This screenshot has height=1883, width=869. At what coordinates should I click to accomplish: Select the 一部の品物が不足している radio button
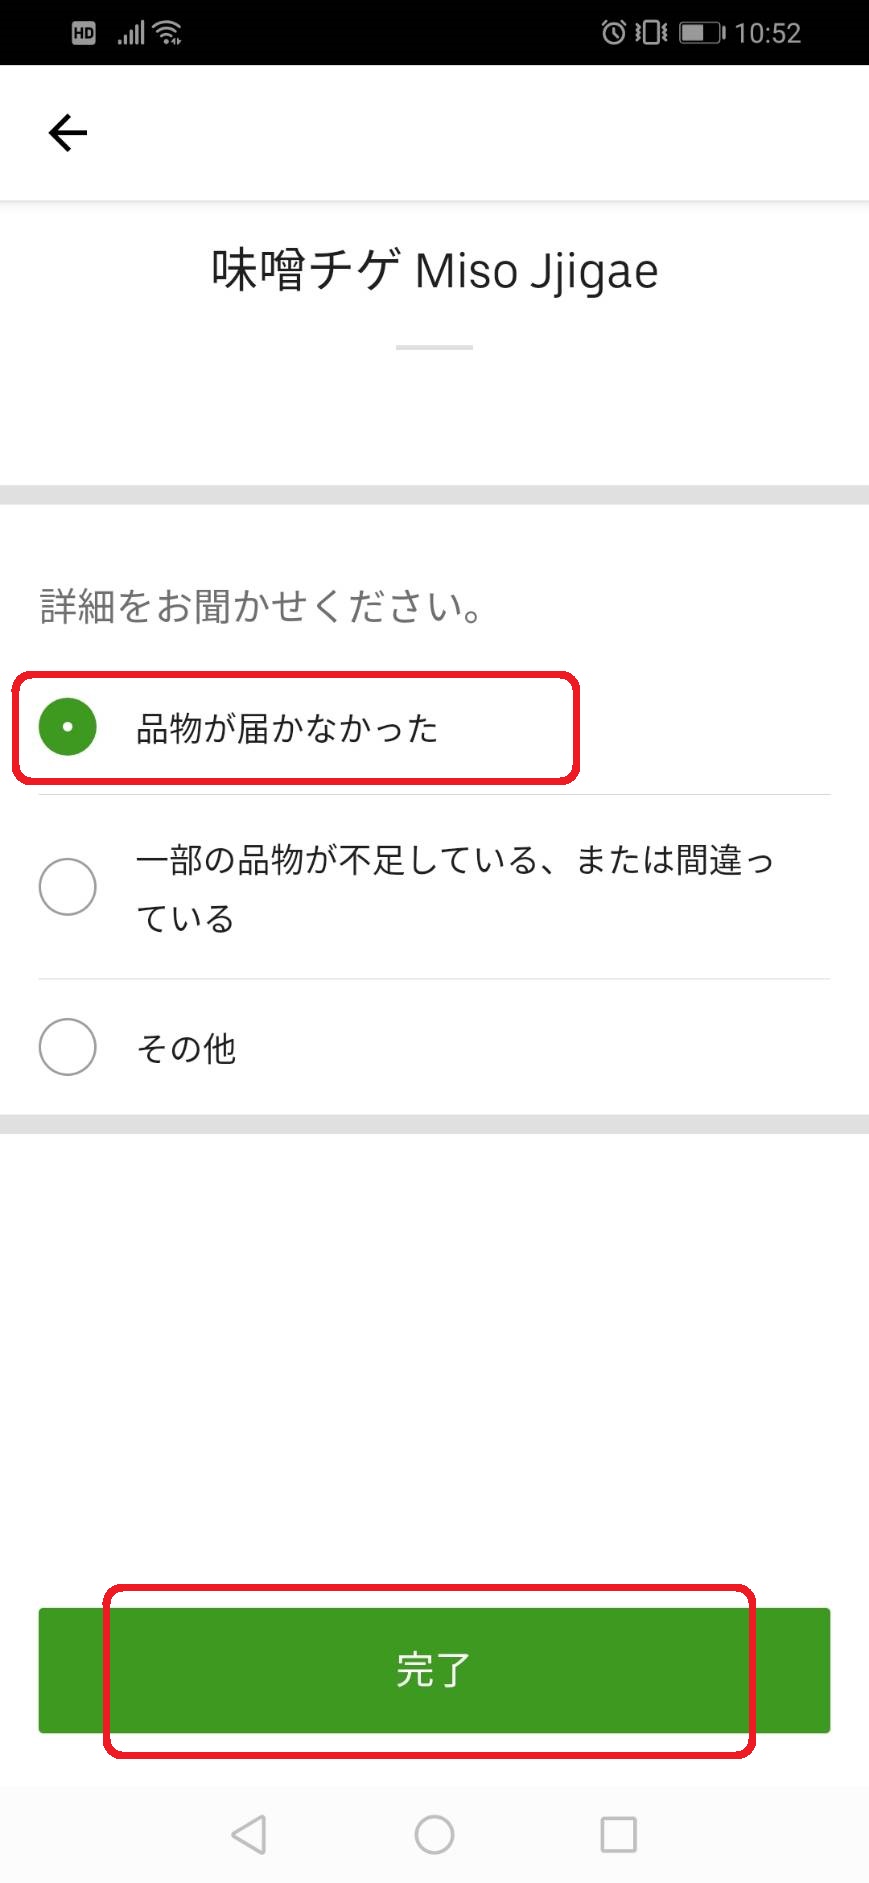click(x=67, y=887)
